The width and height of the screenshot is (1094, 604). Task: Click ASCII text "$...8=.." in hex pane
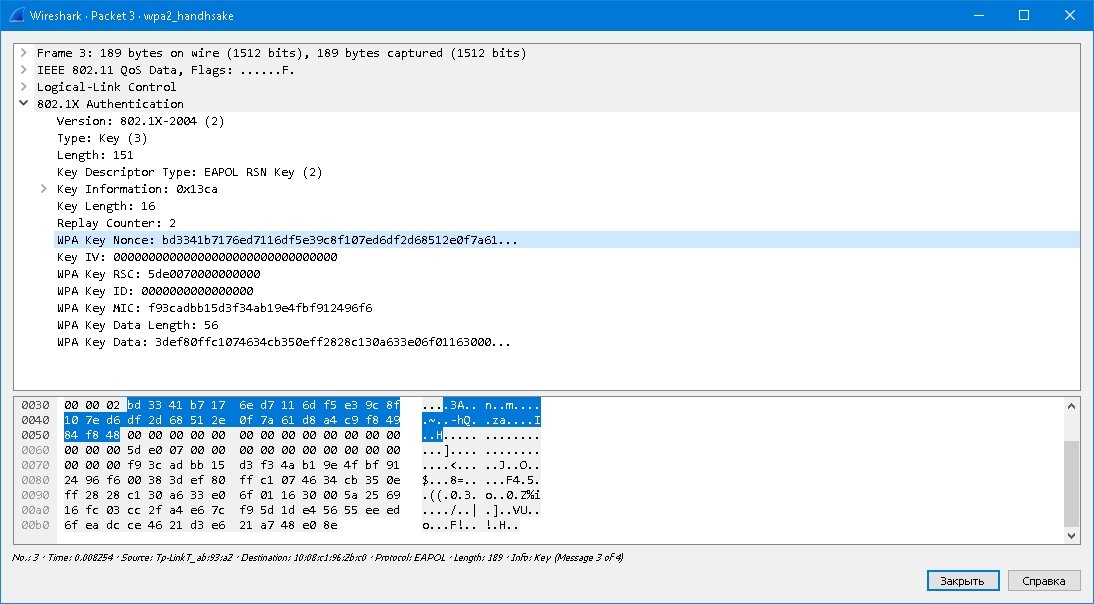(449, 480)
